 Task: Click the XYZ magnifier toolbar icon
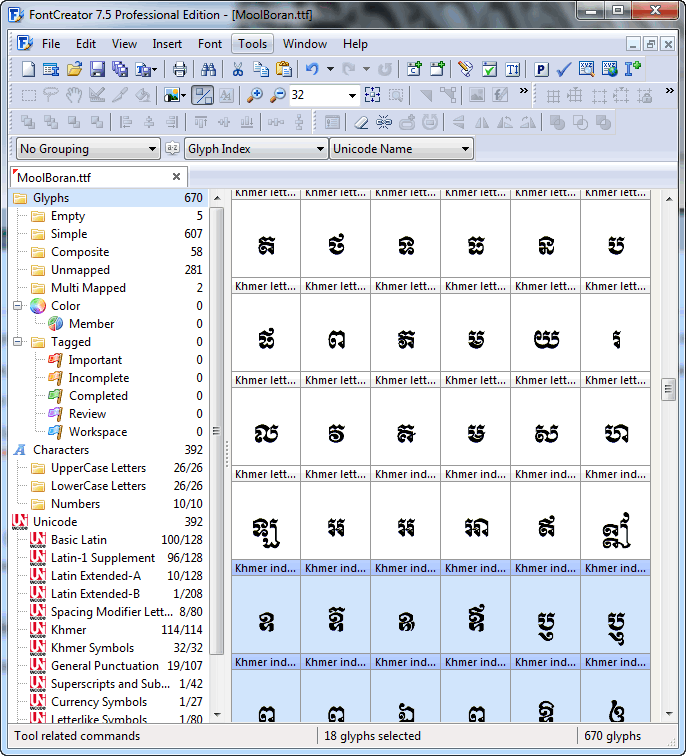point(587,69)
